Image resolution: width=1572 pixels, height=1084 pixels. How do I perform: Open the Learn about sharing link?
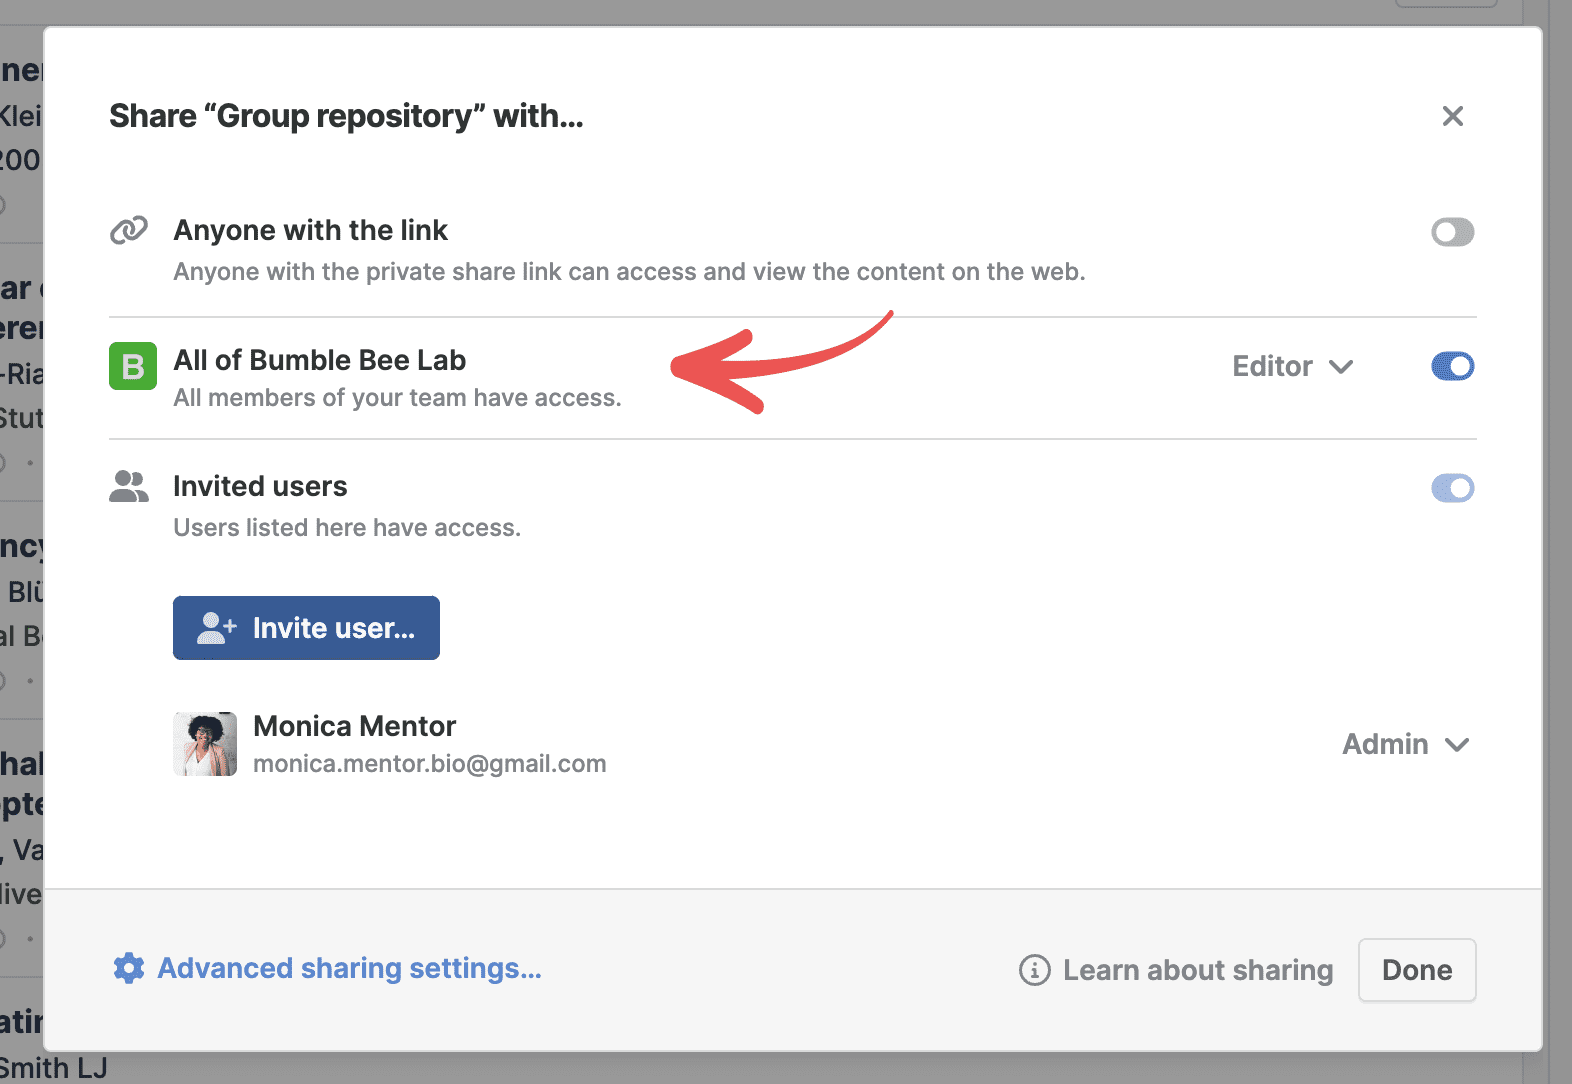(x=1197, y=970)
